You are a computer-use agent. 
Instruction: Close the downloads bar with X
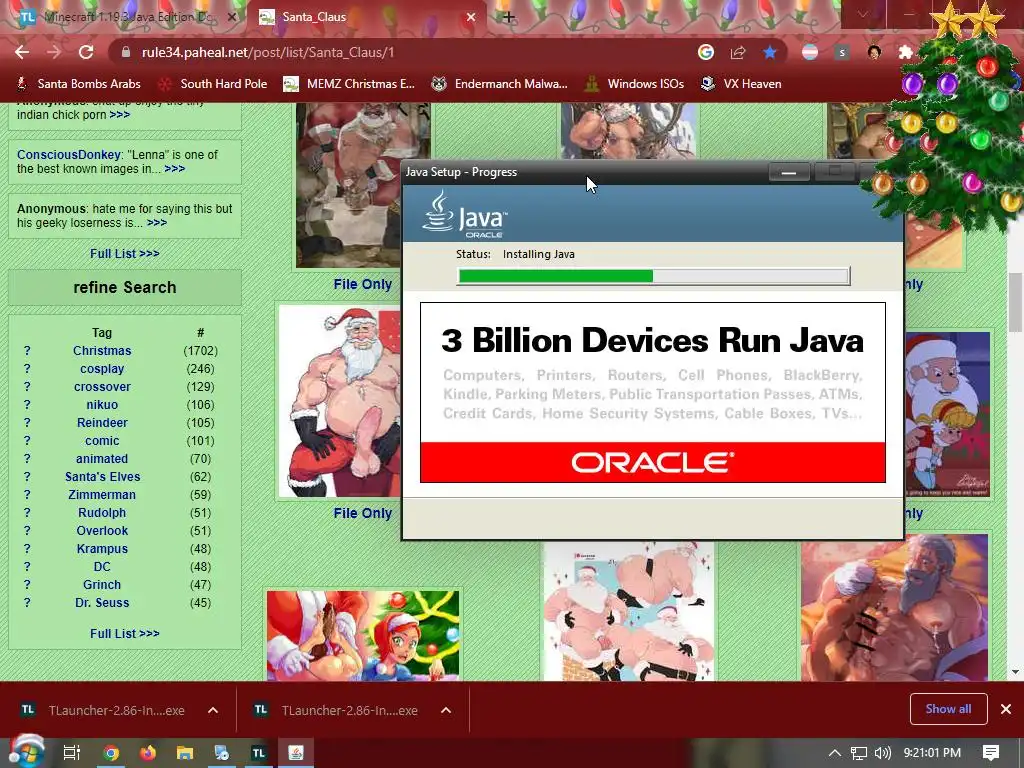1006,709
